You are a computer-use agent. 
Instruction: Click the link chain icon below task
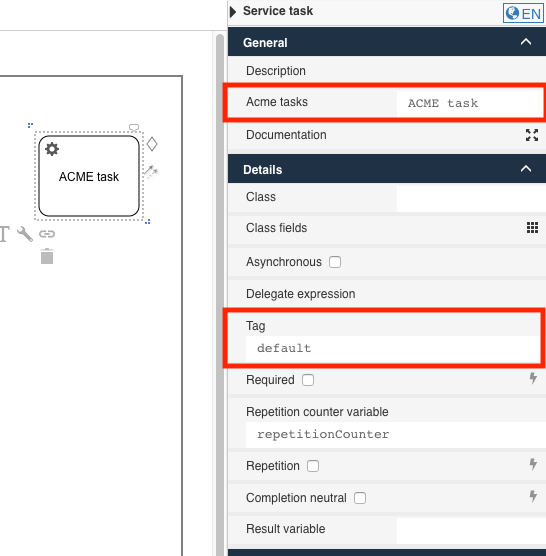click(x=47, y=234)
